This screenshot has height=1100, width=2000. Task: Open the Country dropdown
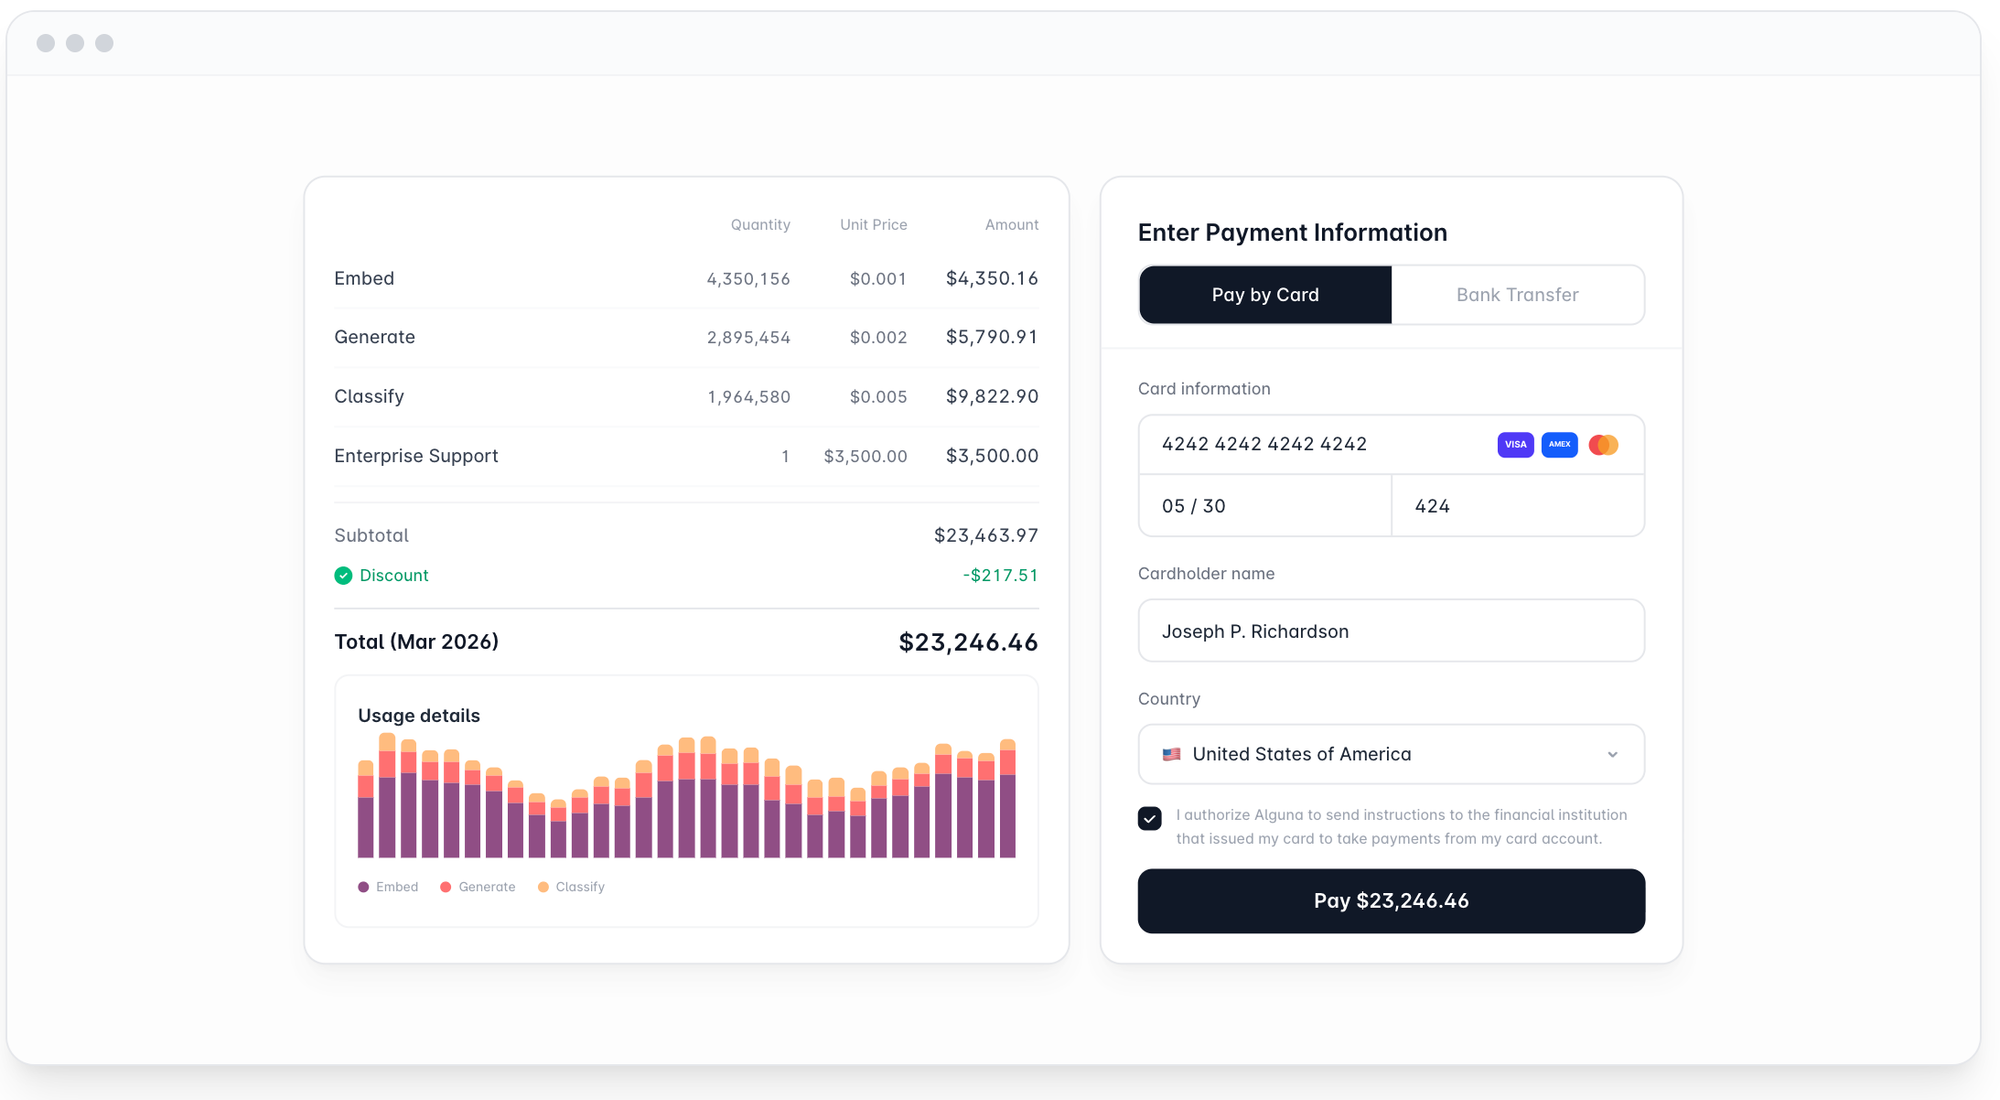[x=1391, y=754]
